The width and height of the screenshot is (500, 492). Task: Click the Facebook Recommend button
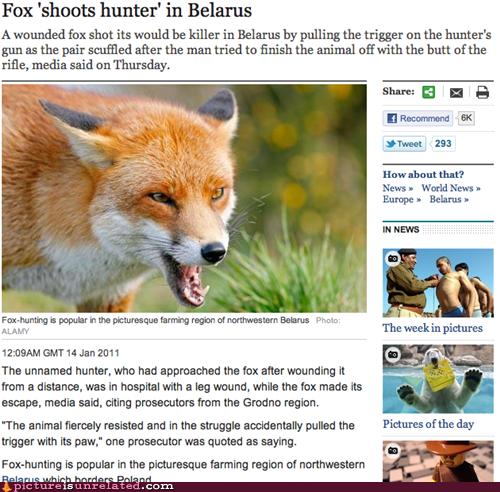[x=418, y=118]
